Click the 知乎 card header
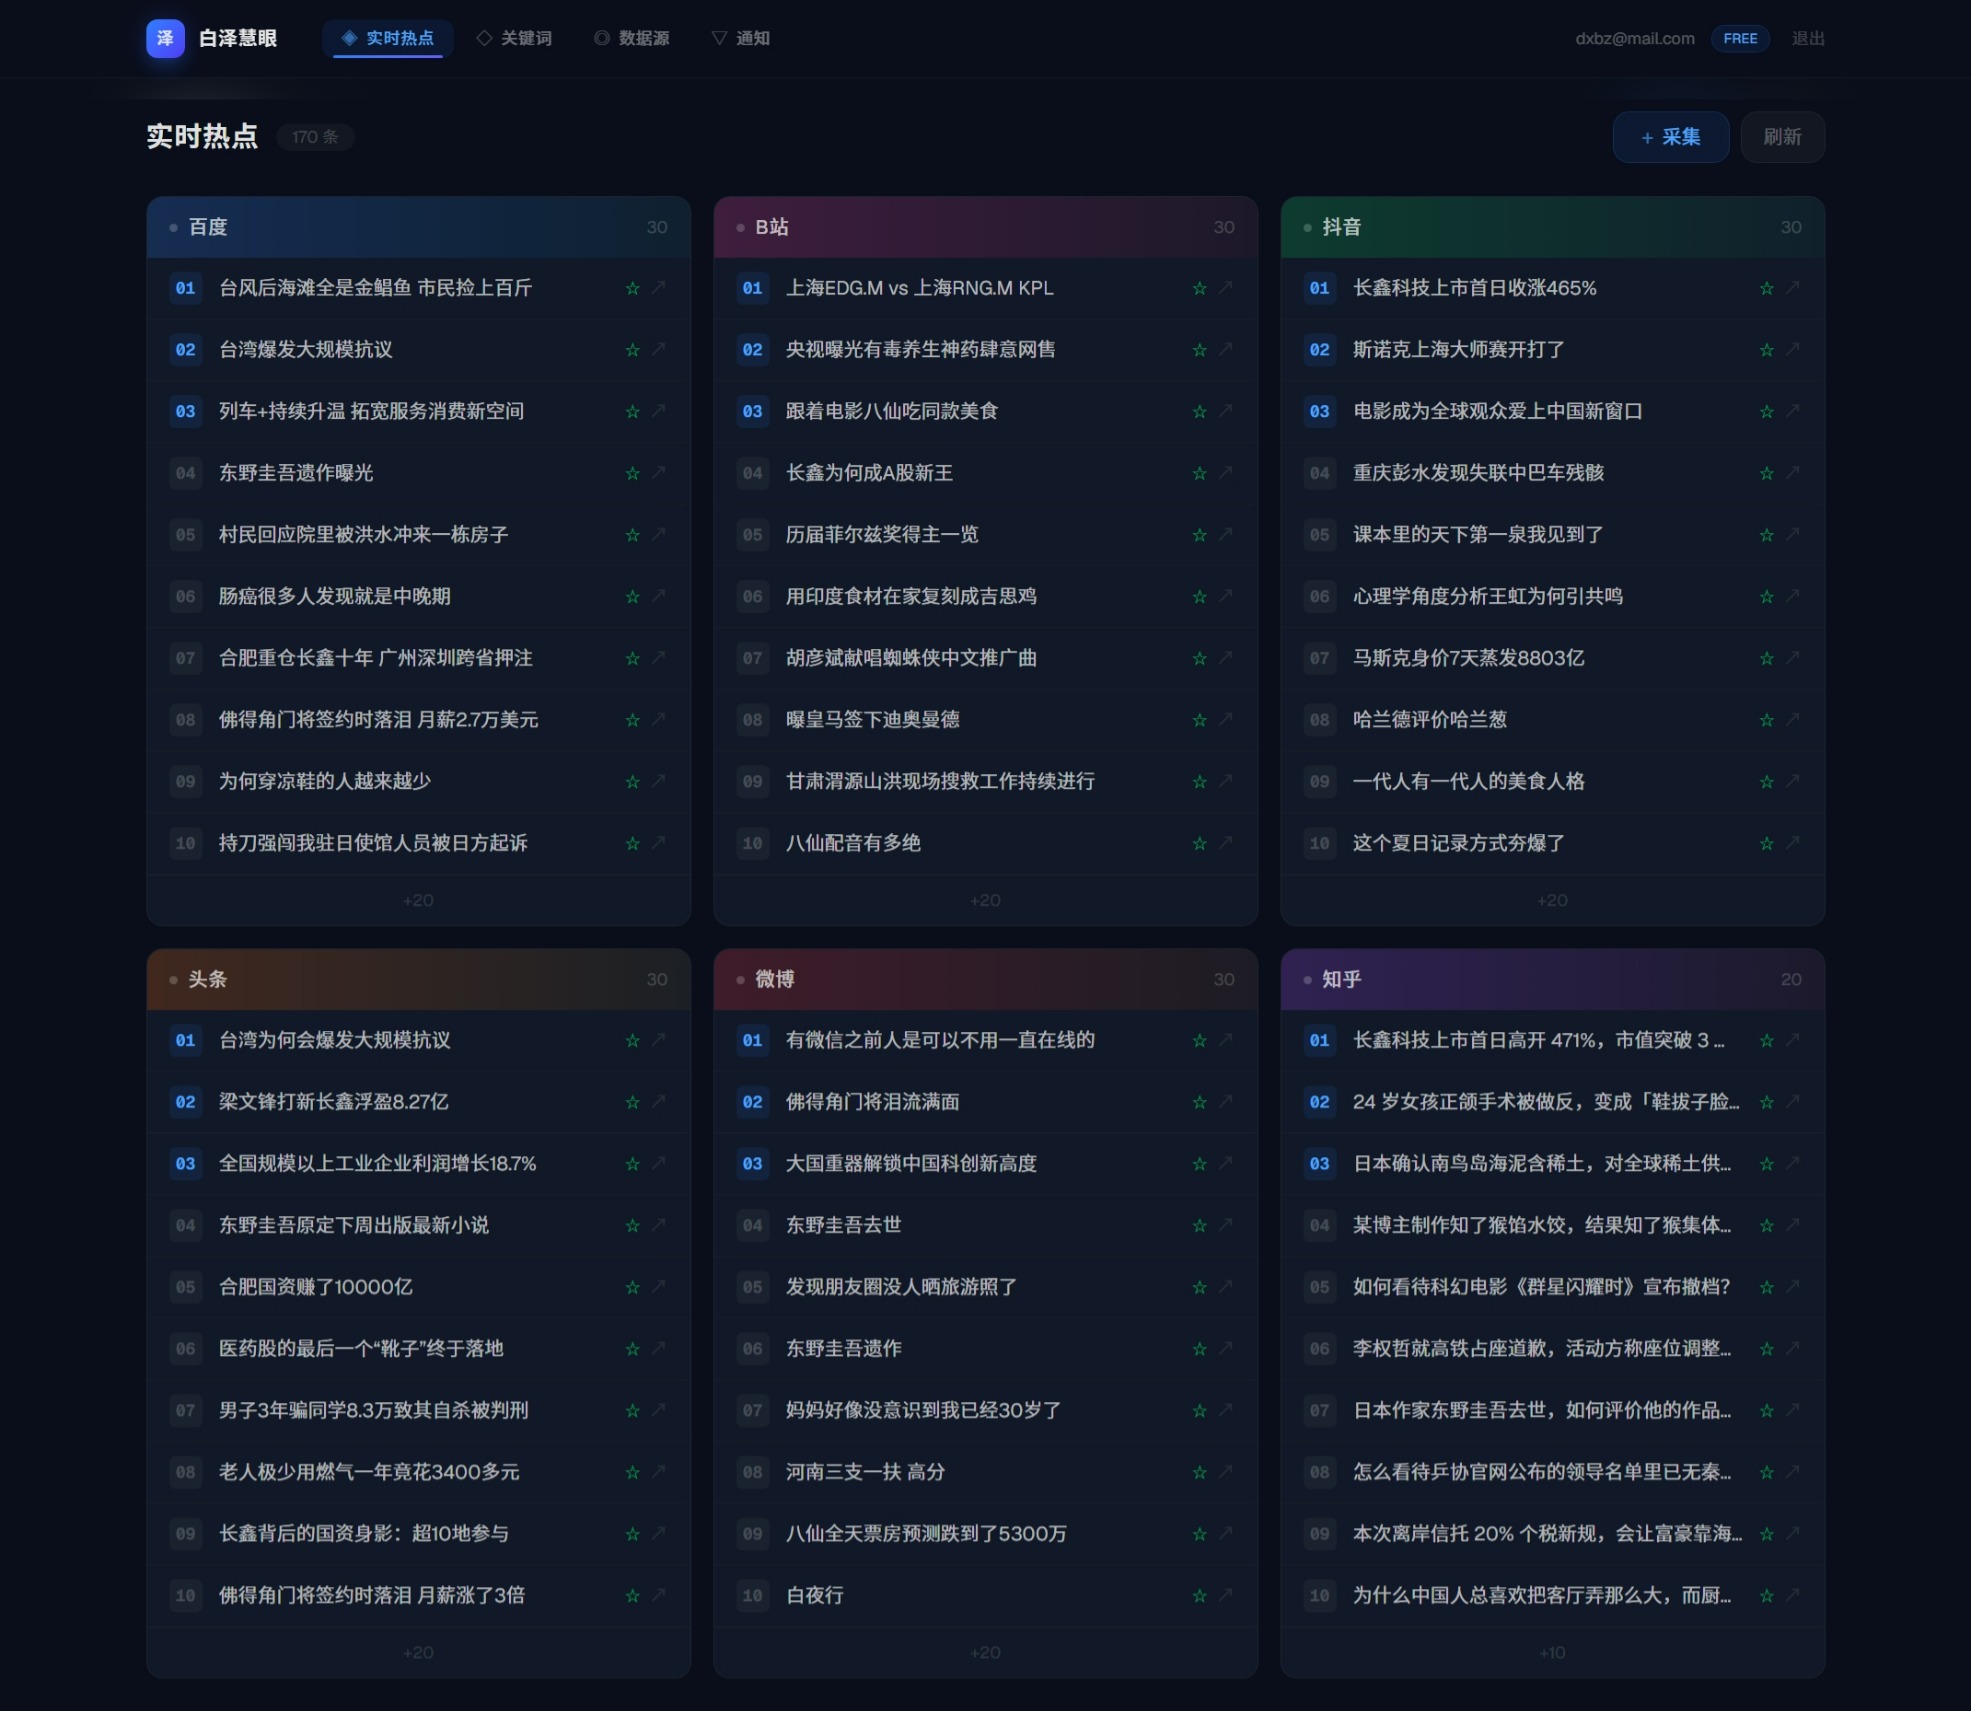Screen dimensions: 1971x1711 [x=1552, y=979]
